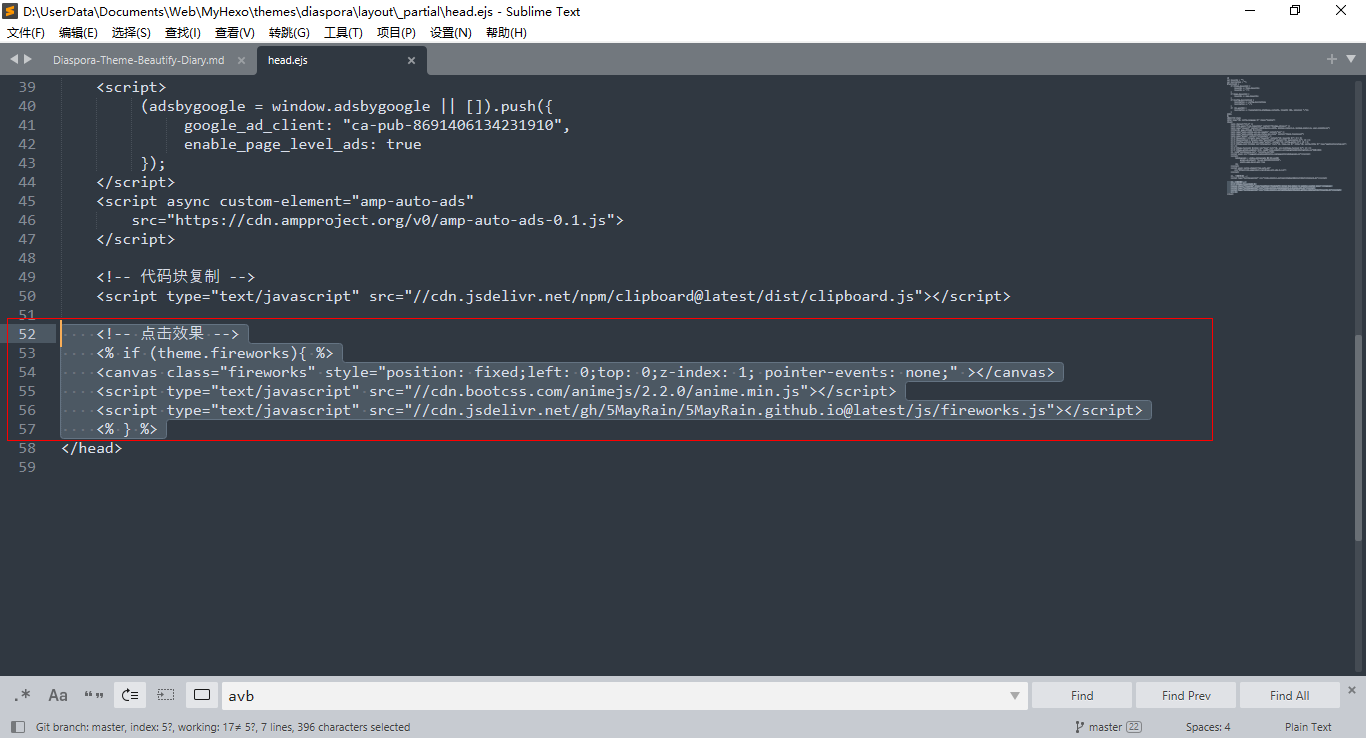Open the tab list dropdown arrow

(x=1350, y=60)
